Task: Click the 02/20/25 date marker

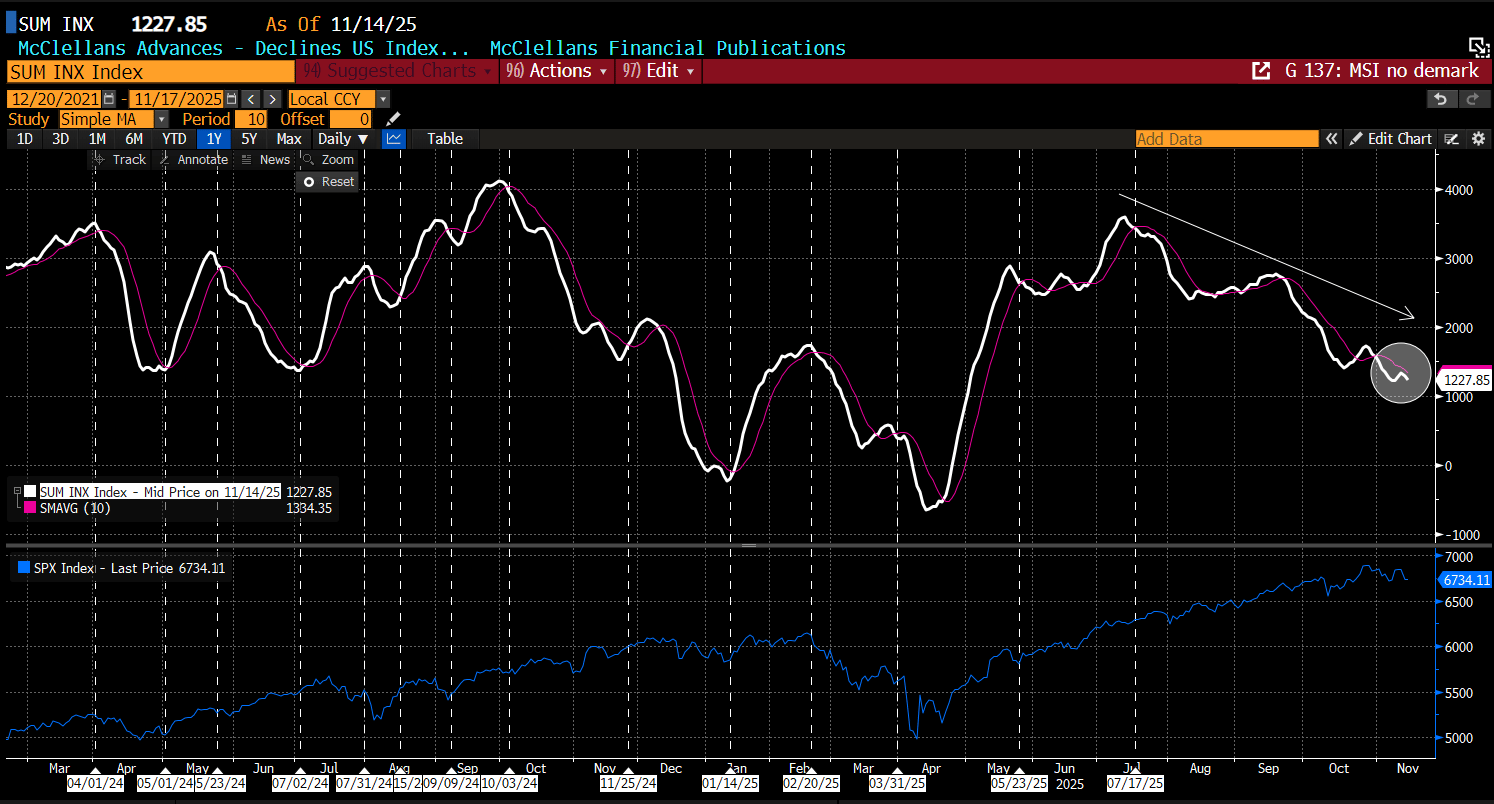Action: [x=810, y=784]
